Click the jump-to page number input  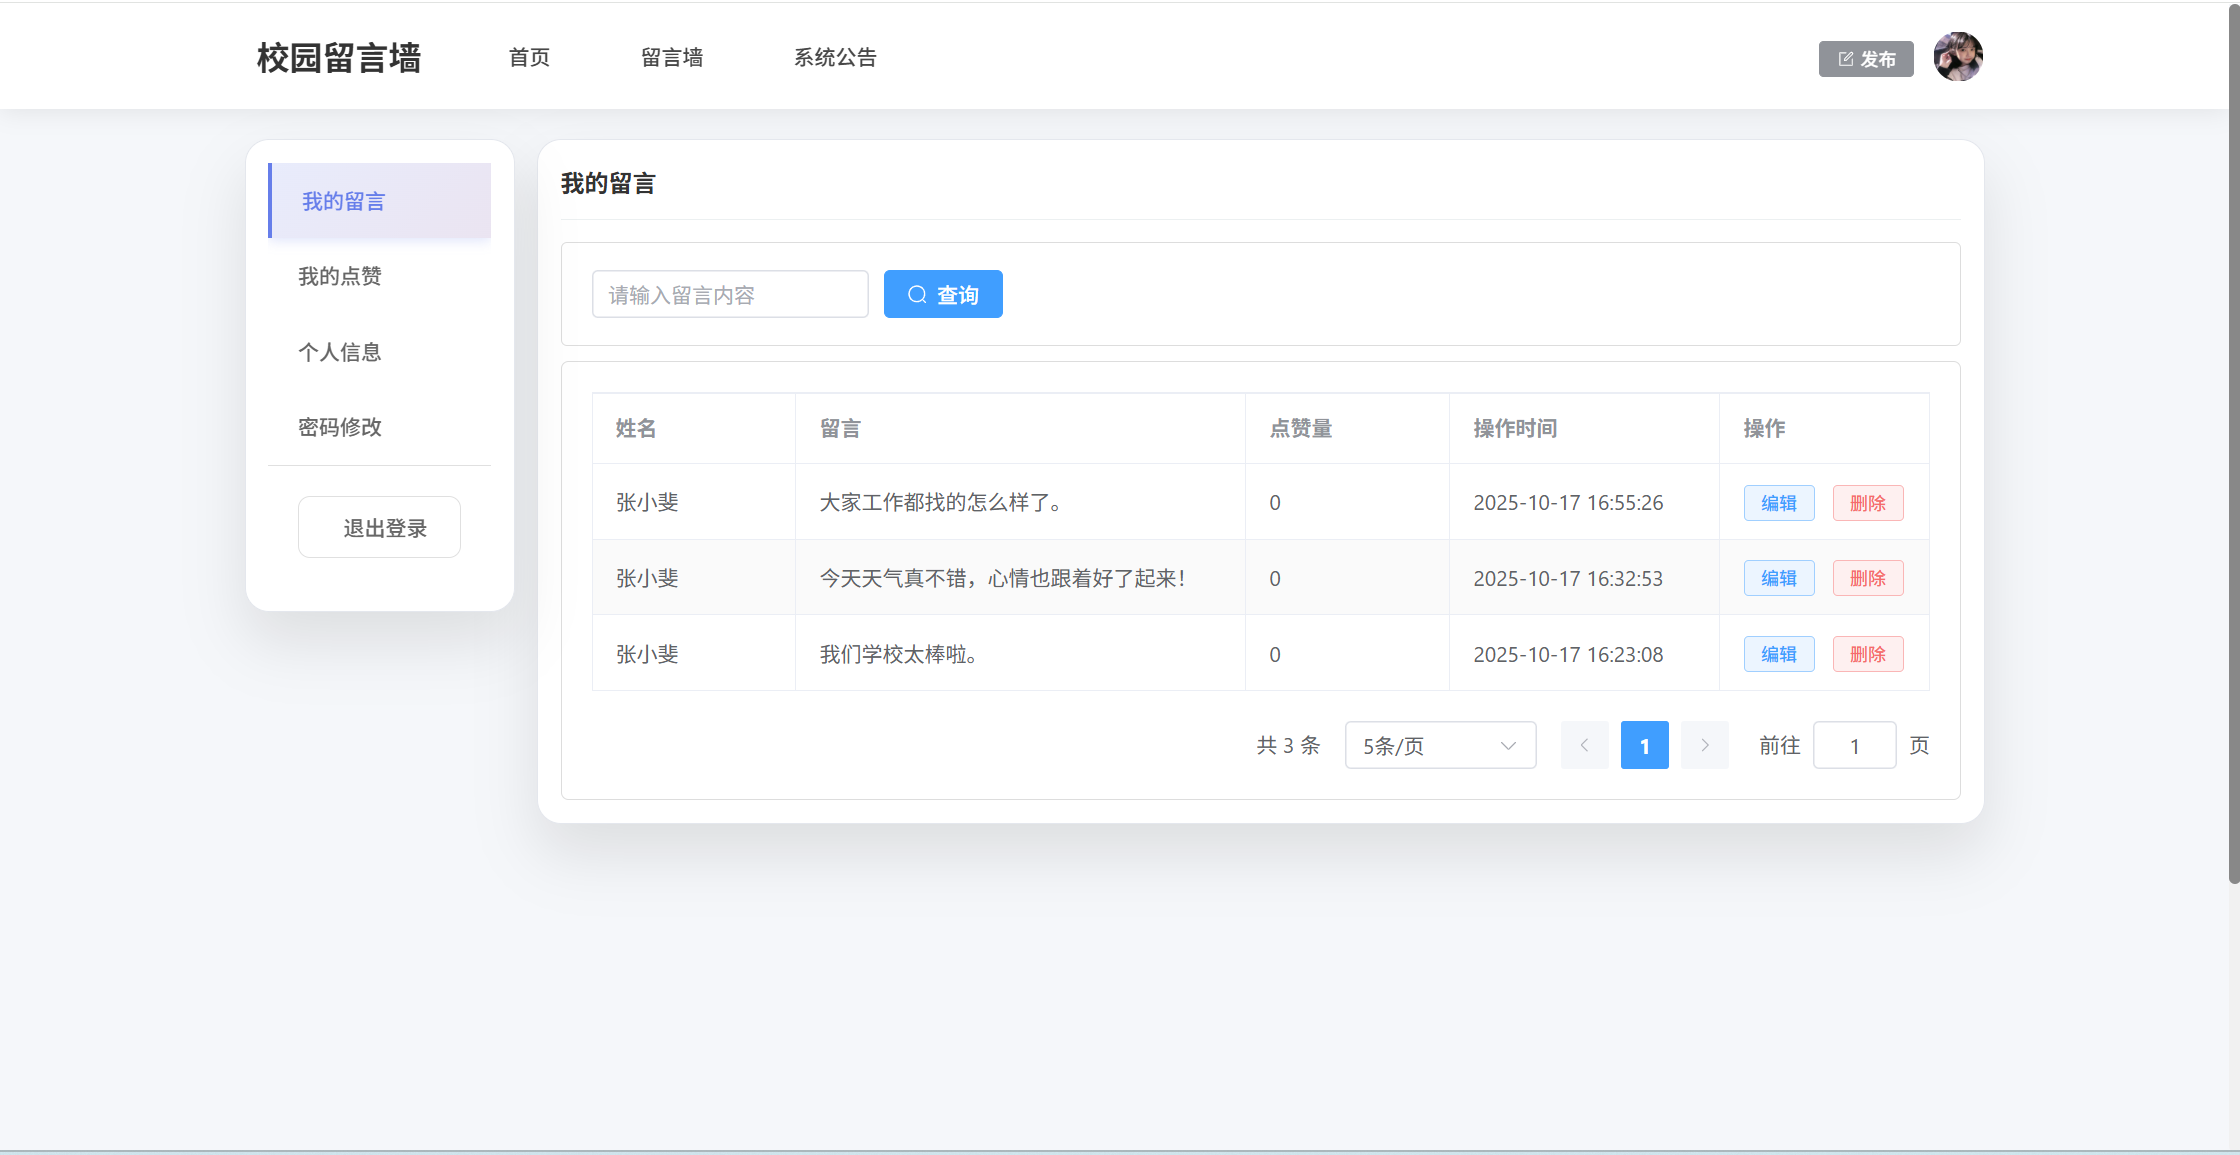(1853, 745)
